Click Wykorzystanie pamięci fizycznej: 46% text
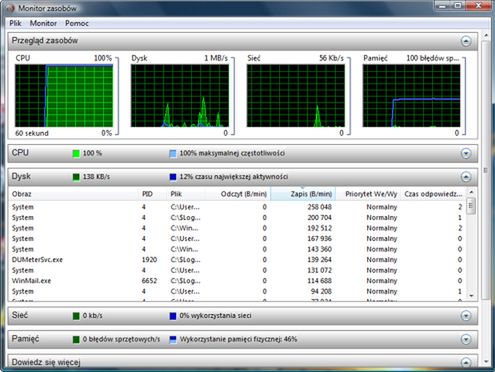495x372 pixels. 238,339
